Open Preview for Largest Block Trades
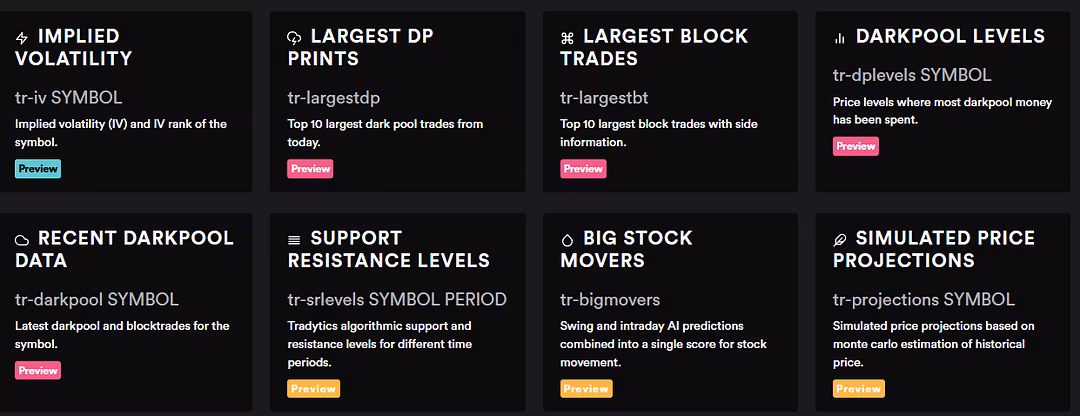1080x416 pixels. tap(583, 169)
